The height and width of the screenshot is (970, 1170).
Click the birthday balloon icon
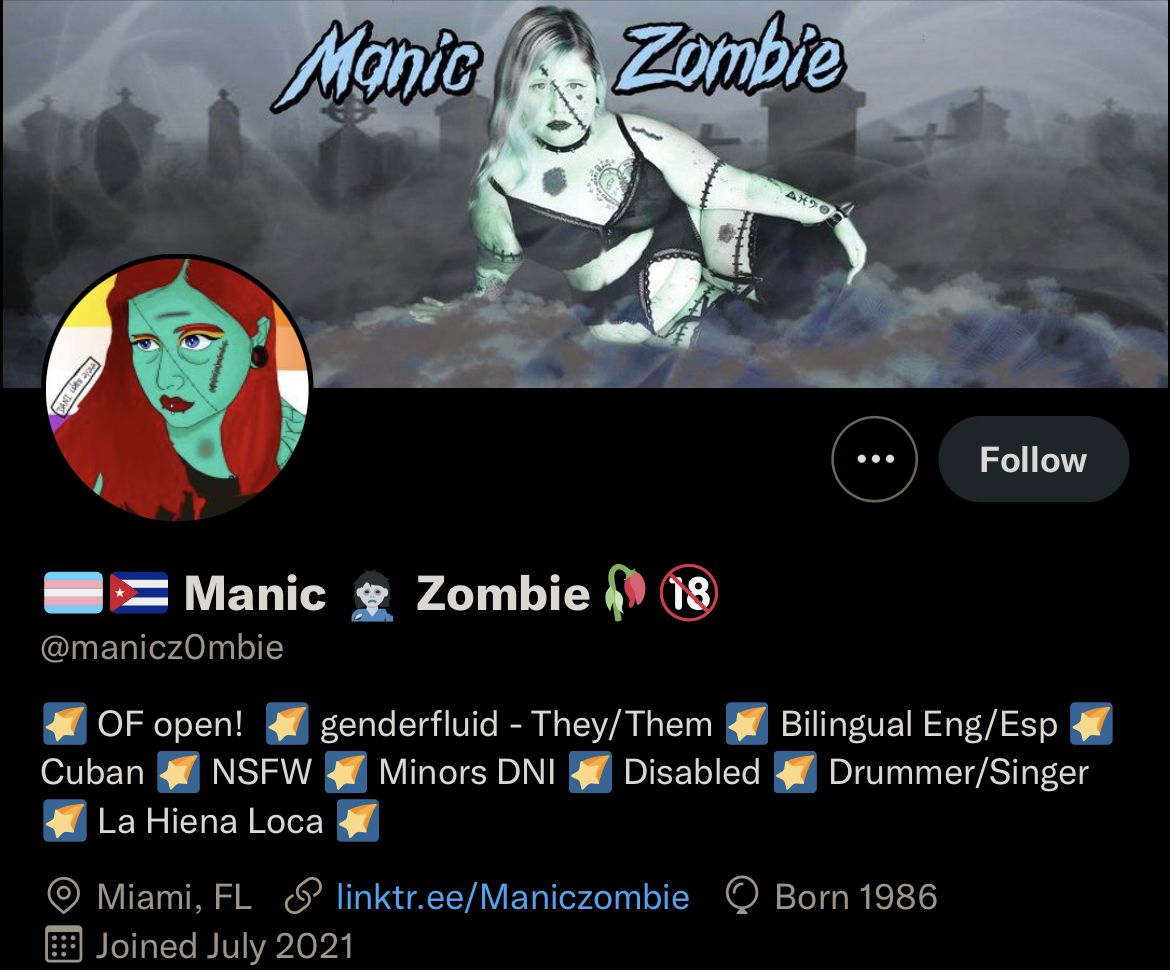742,896
